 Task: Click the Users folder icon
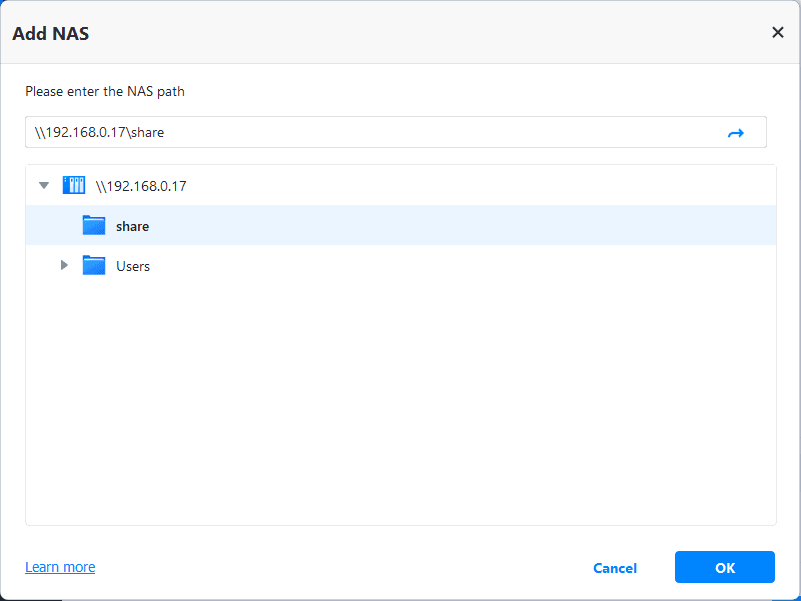click(94, 266)
